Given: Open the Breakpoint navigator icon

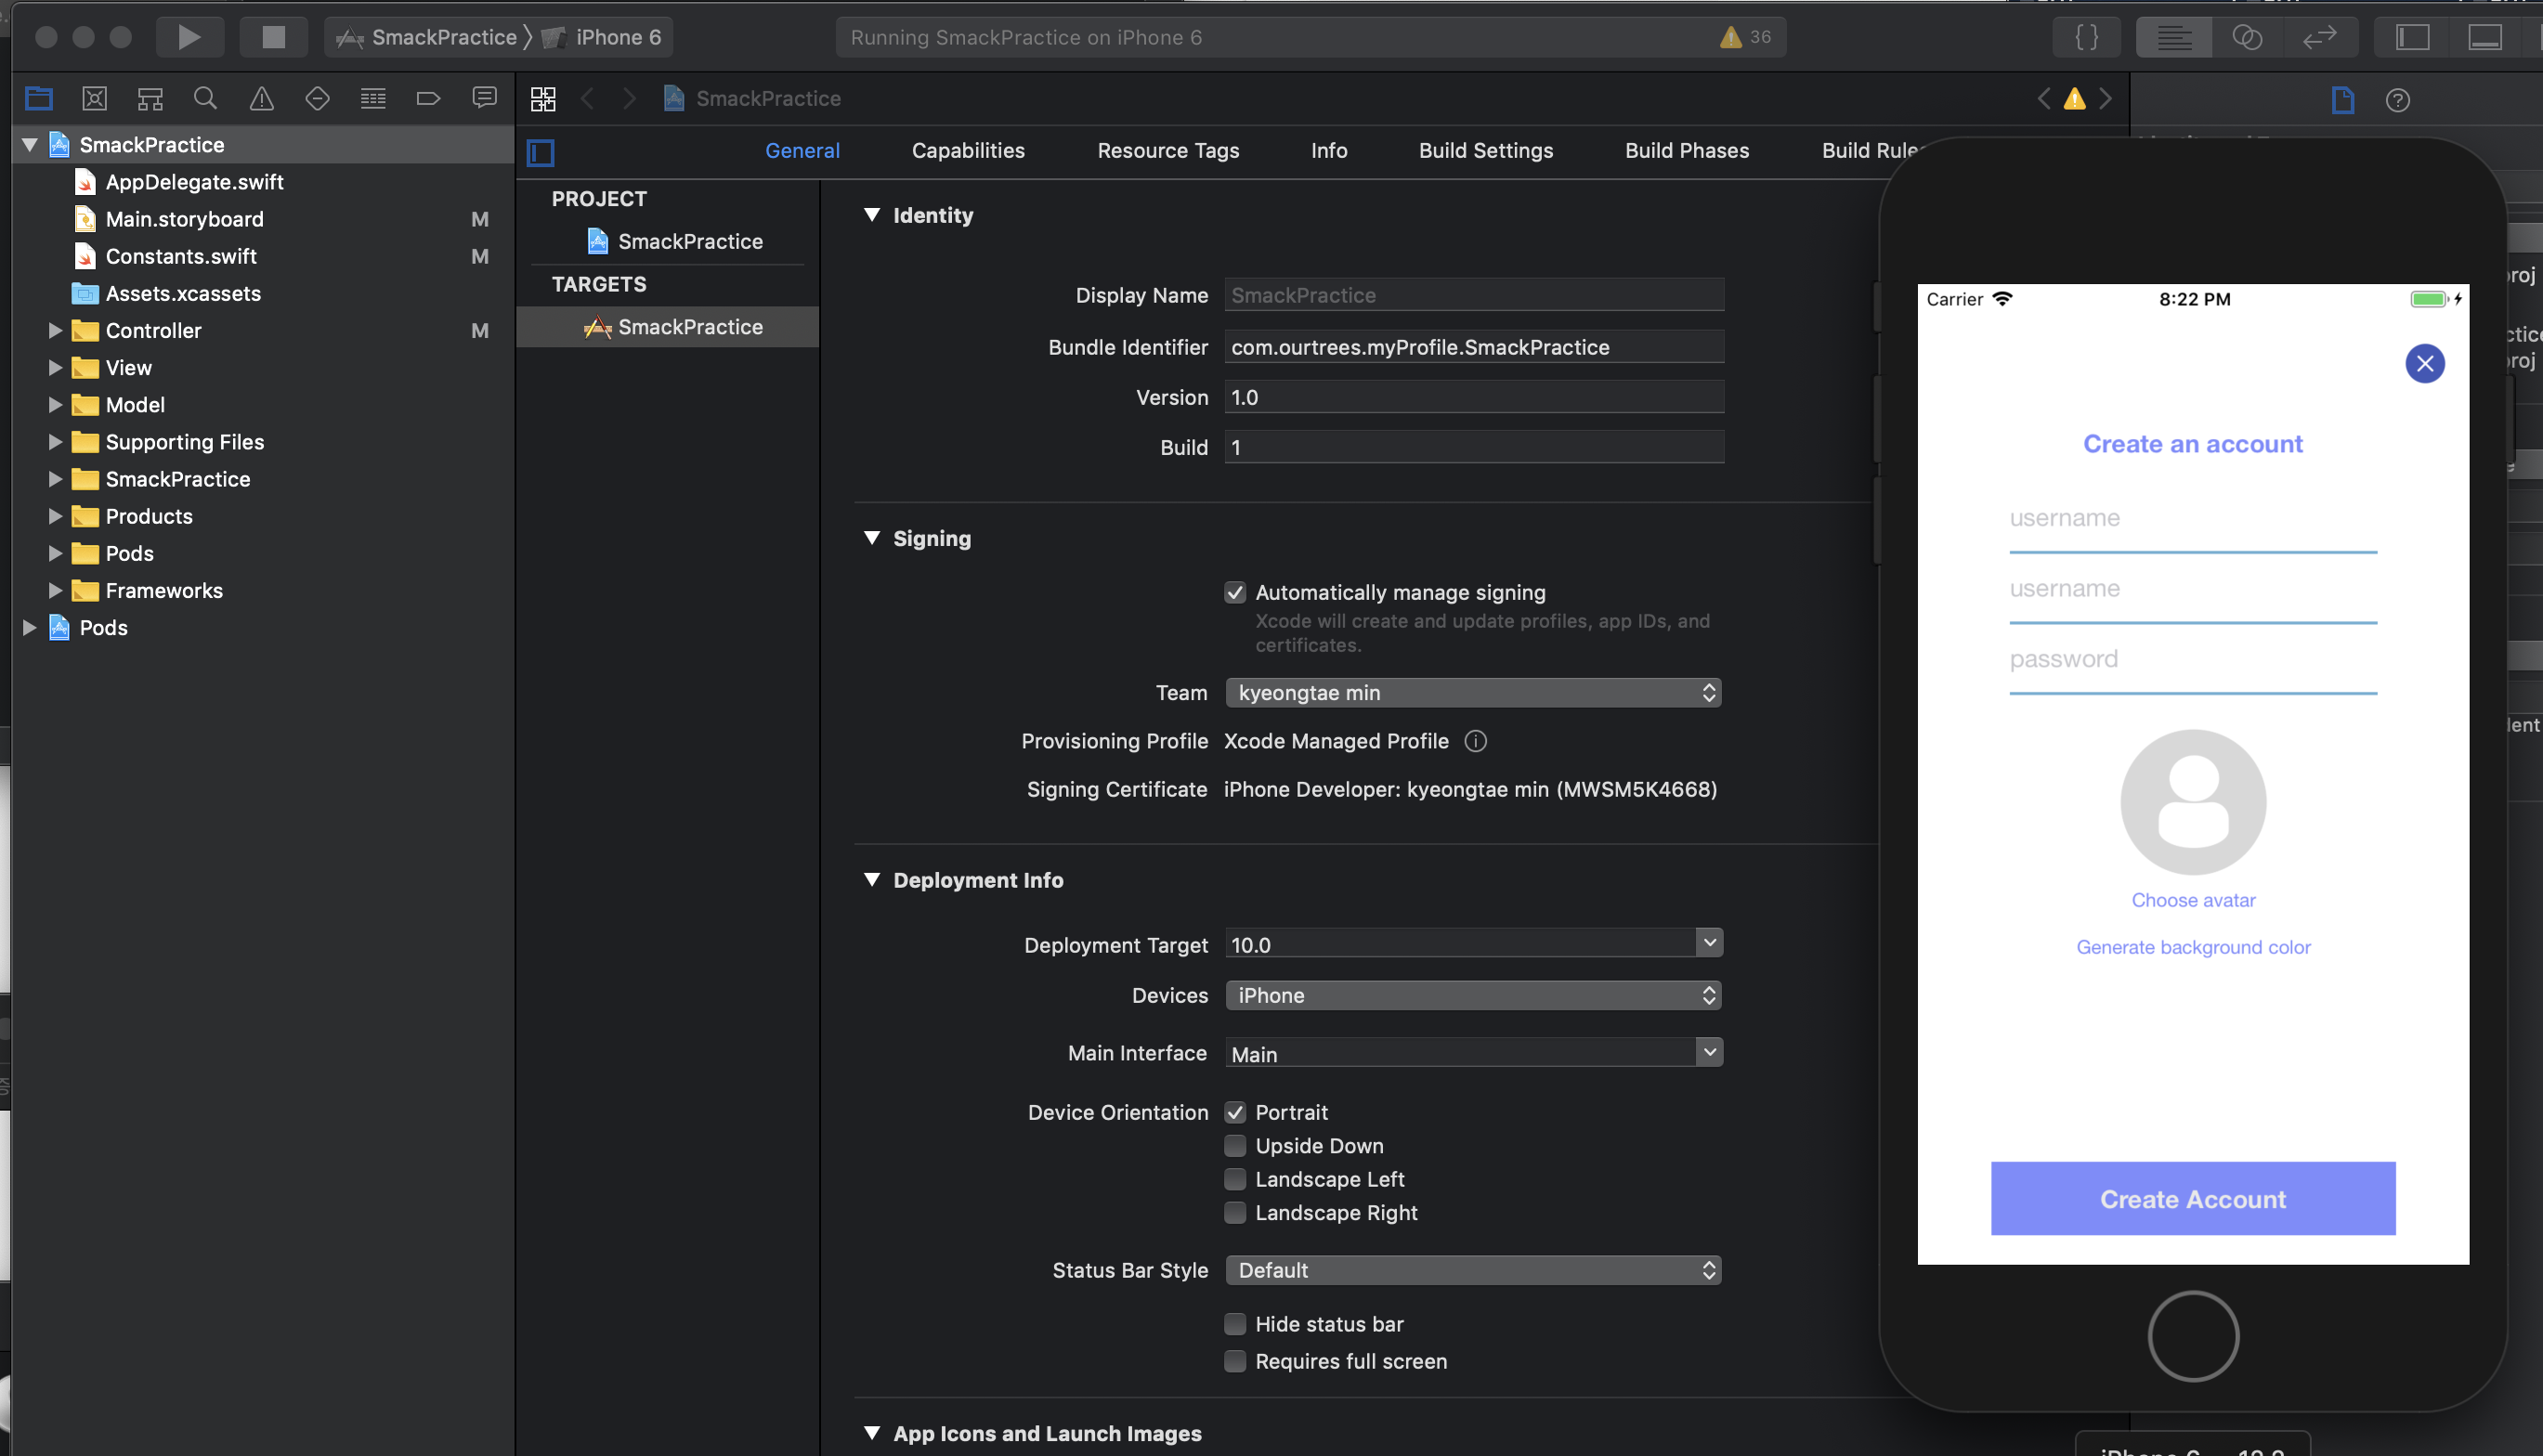Looking at the screenshot, I should (x=428, y=98).
